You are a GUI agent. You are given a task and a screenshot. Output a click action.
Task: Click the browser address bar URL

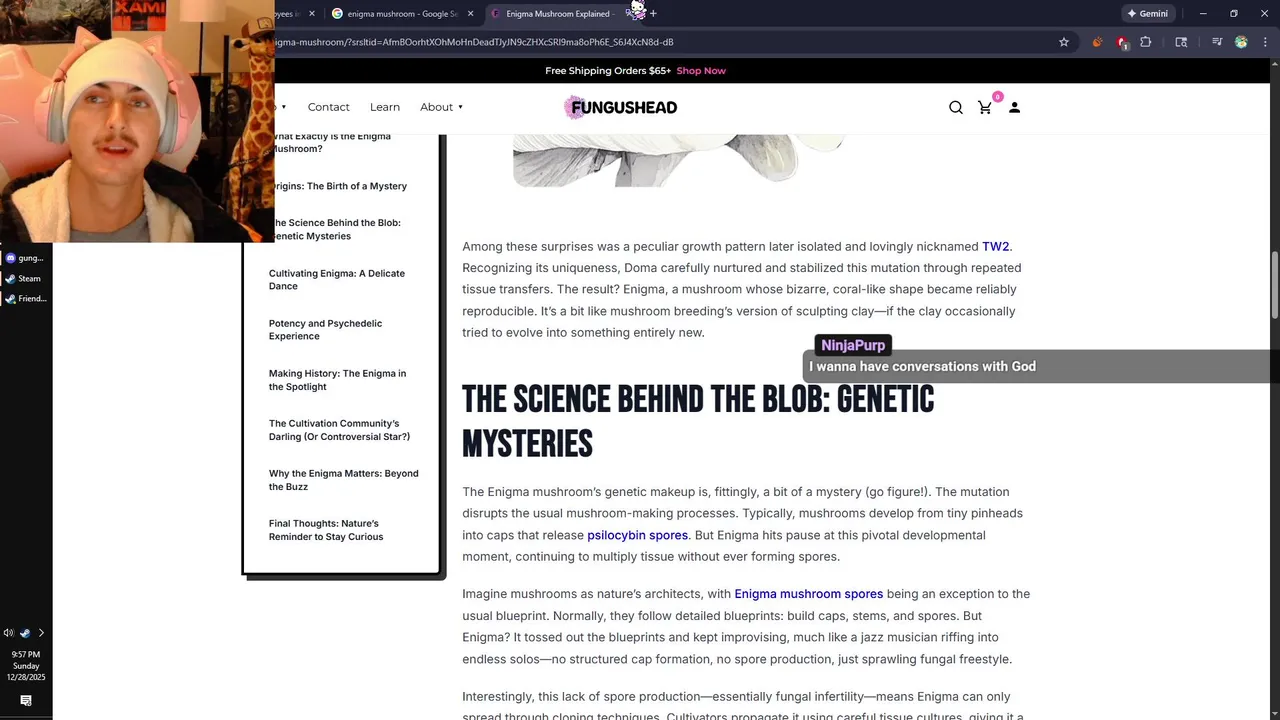pos(474,42)
